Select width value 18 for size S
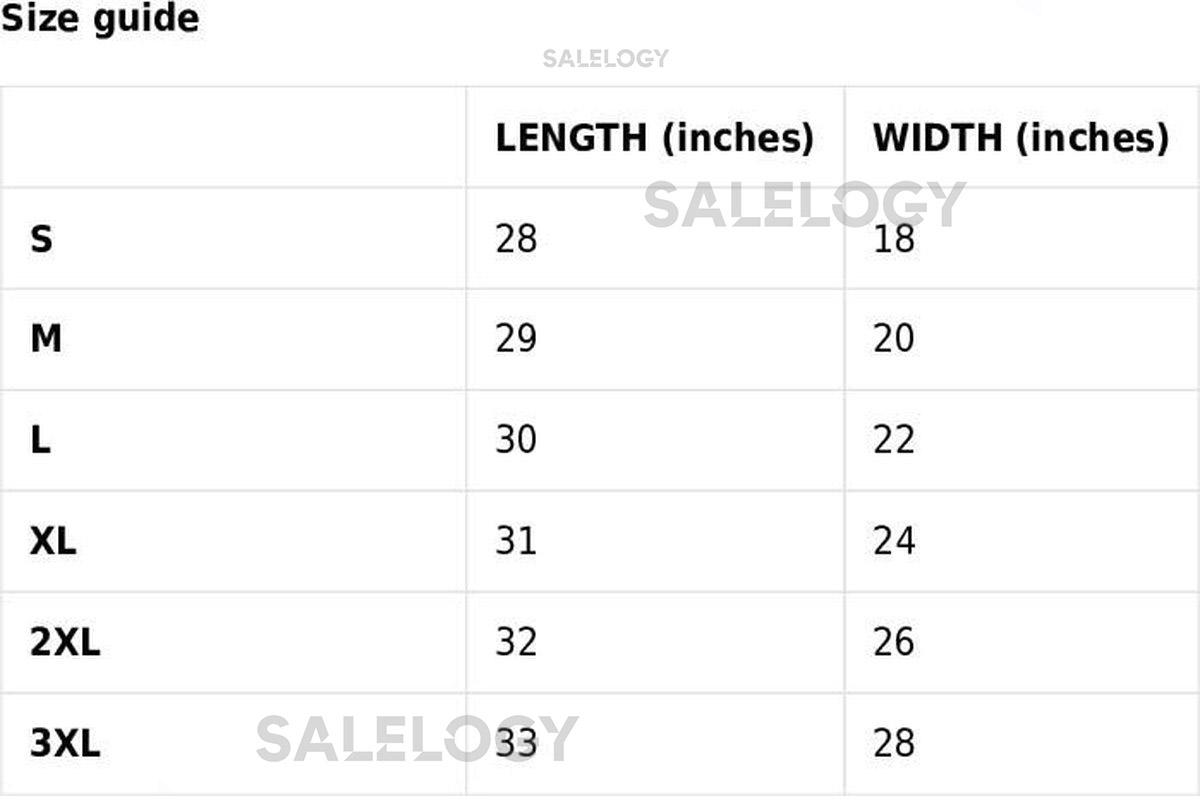Image resolution: width=1200 pixels, height=796 pixels. coord(894,239)
